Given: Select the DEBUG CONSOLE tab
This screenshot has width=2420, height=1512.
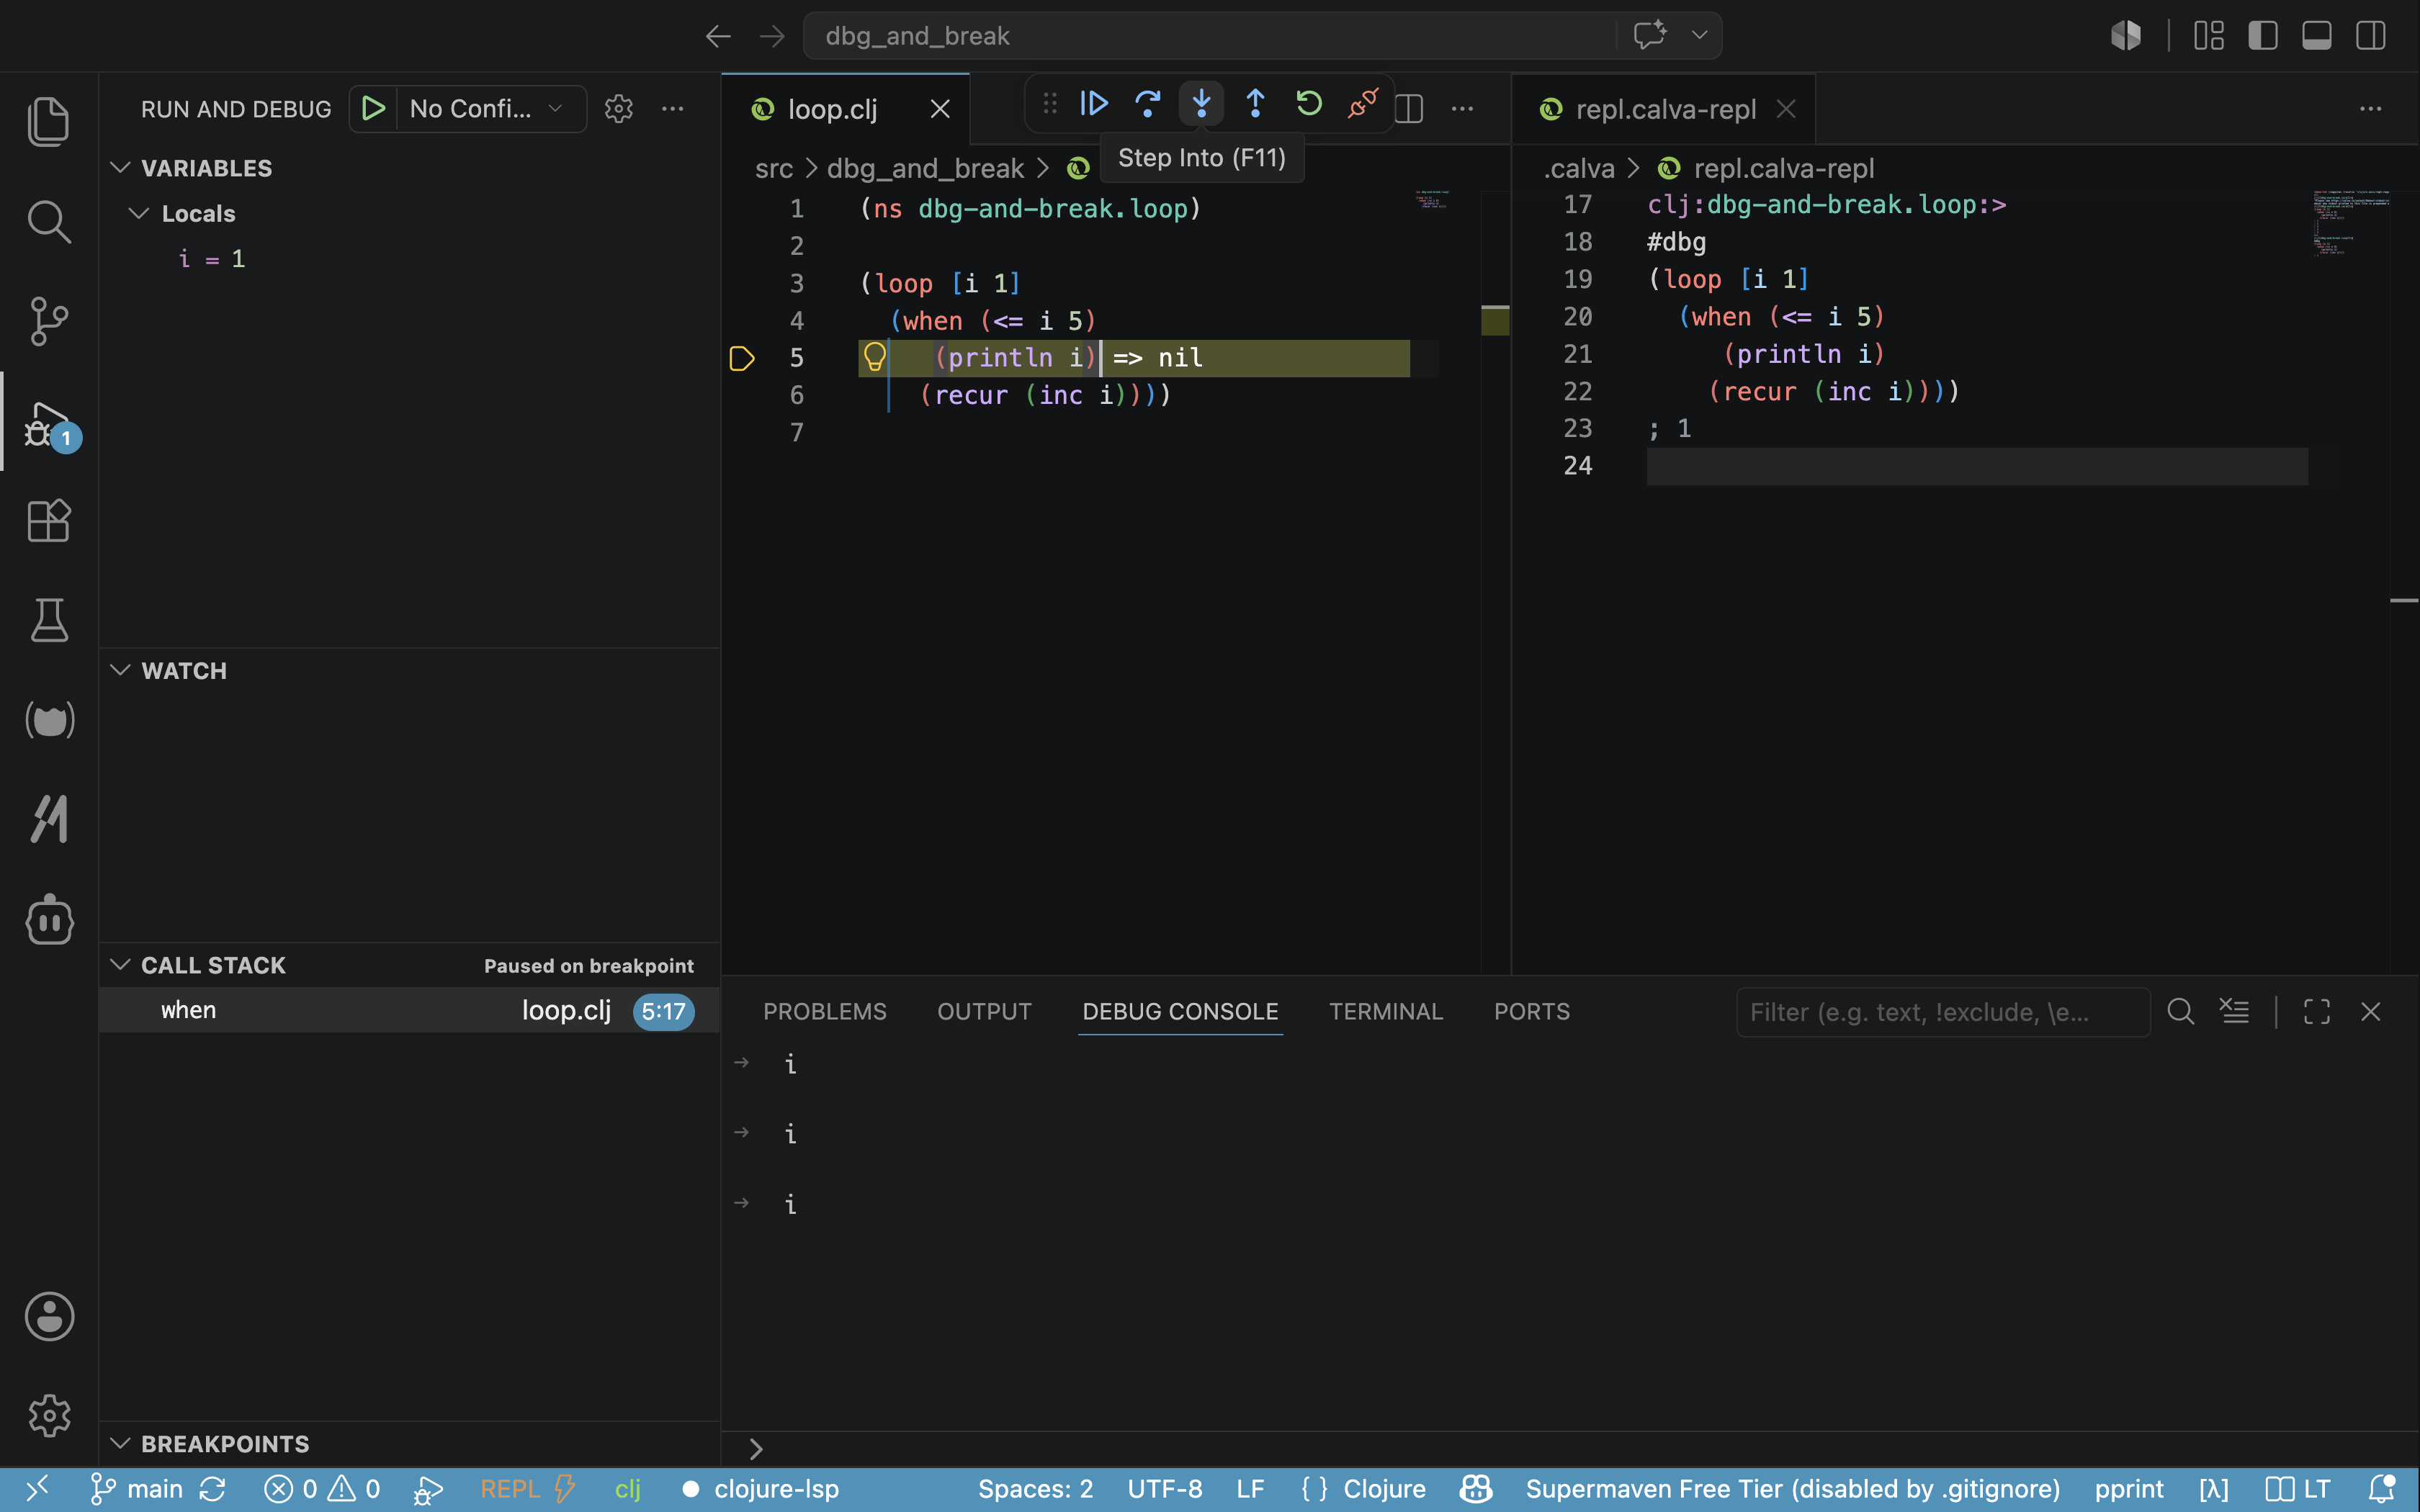Looking at the screenshot, I should point(1180,1011).
